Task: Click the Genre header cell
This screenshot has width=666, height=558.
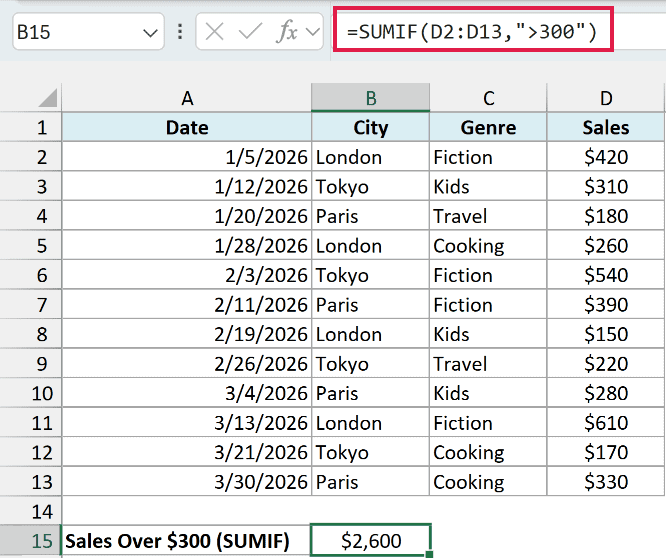Action: (x=488, y=127)
